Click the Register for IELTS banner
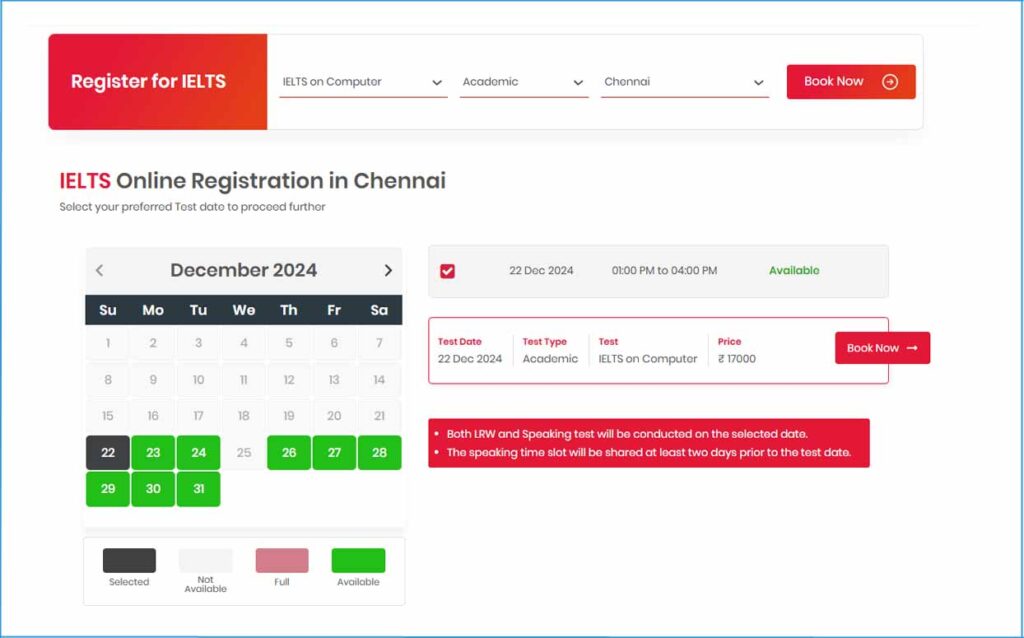 [x=158, y=82]
